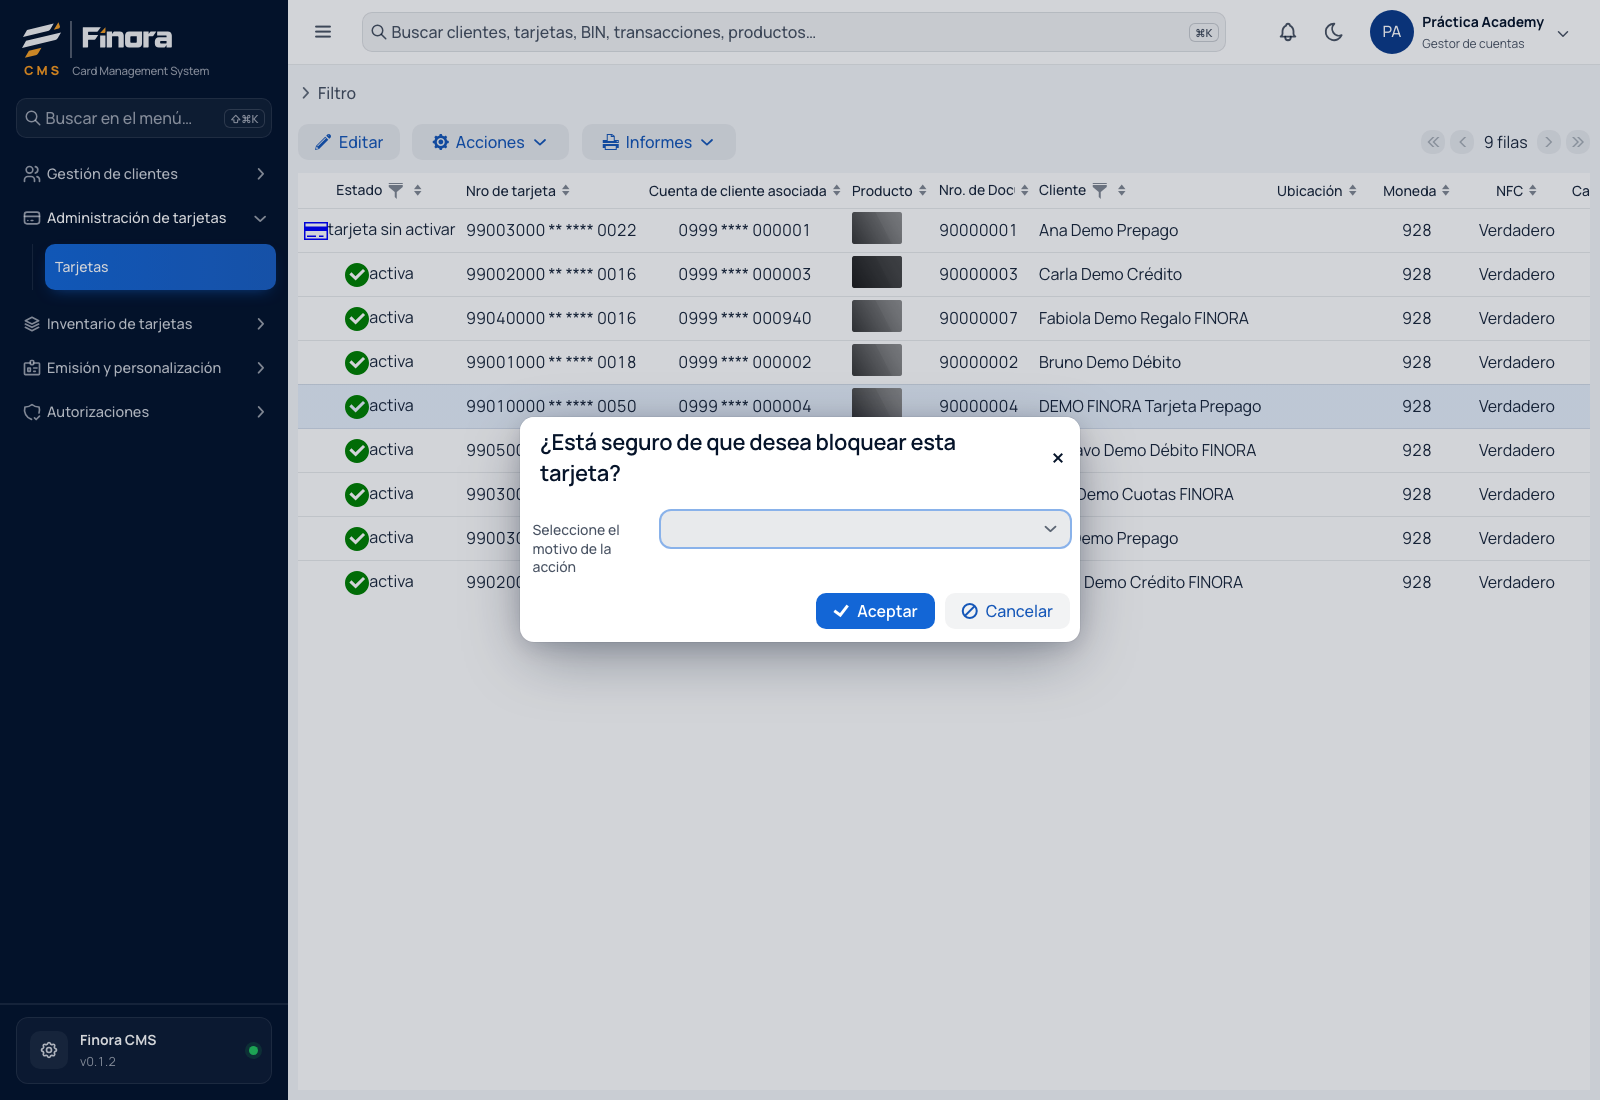Click Bruno Demo Débito client name
The width and height of the screenshot is (1600, 1100).
click(1110, 362)
